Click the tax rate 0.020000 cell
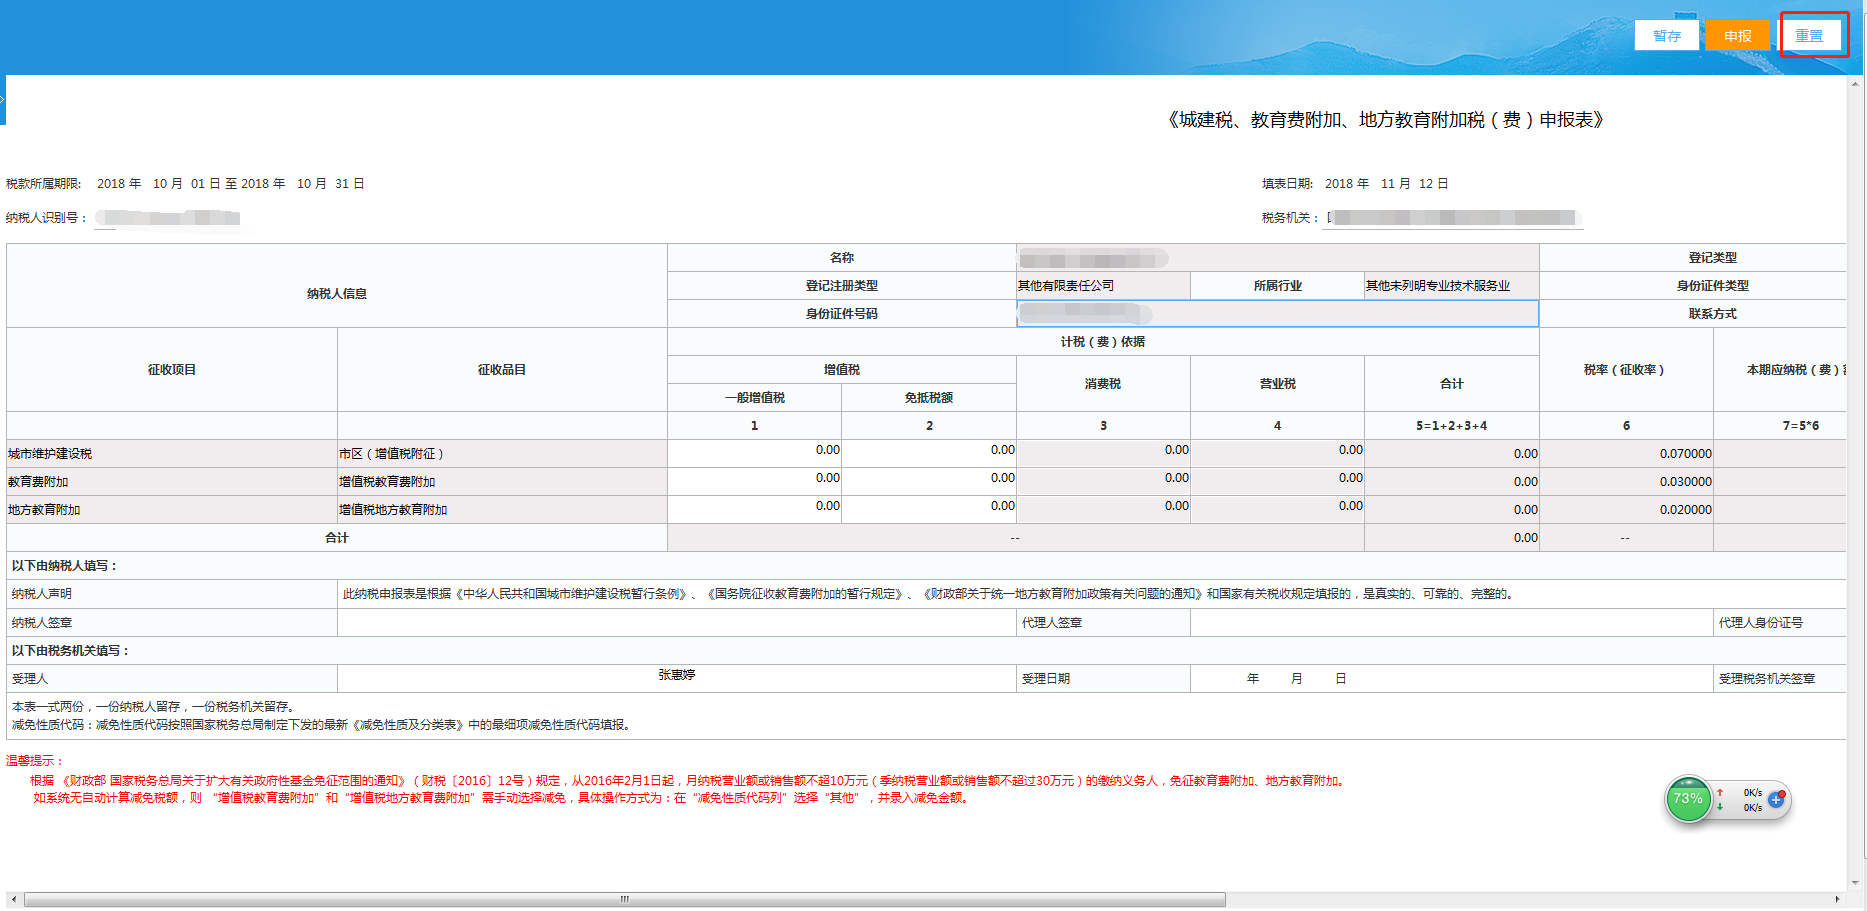 click(x=1626, y=509)
